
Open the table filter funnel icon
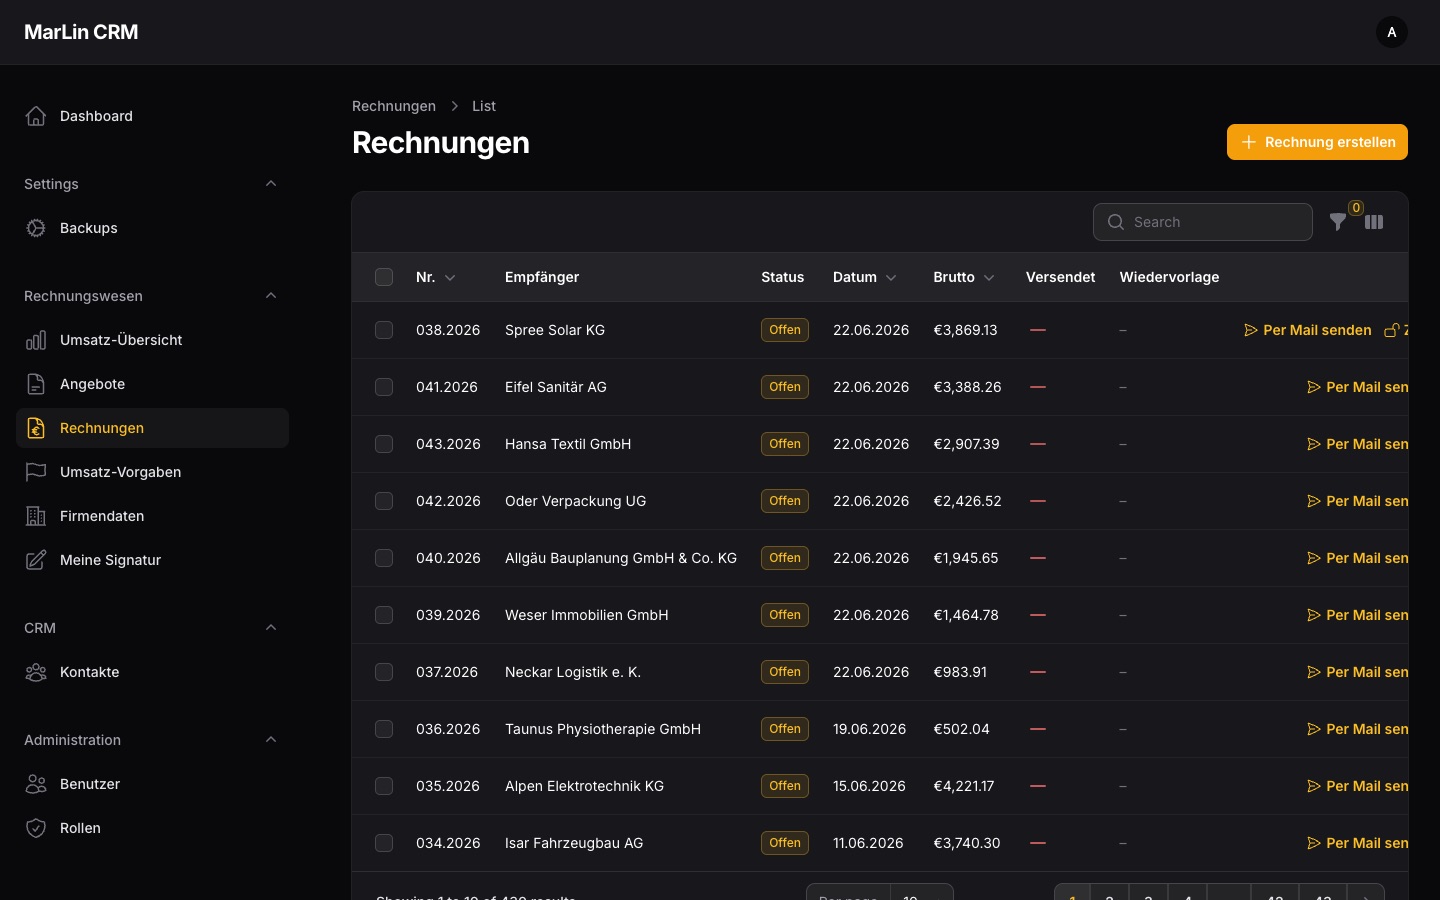(1338, 222)
